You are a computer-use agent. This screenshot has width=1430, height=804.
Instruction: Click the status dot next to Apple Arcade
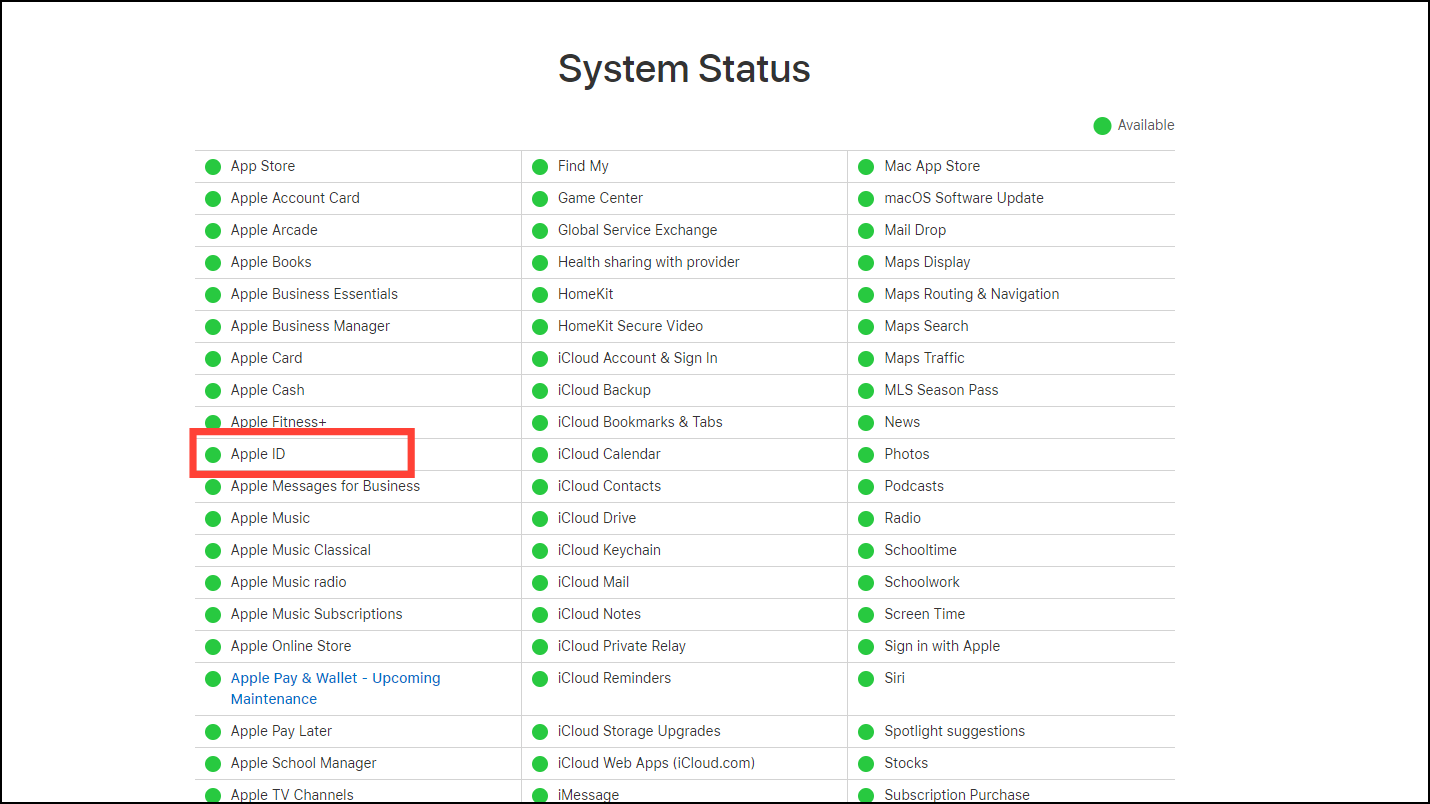point(213,231)
